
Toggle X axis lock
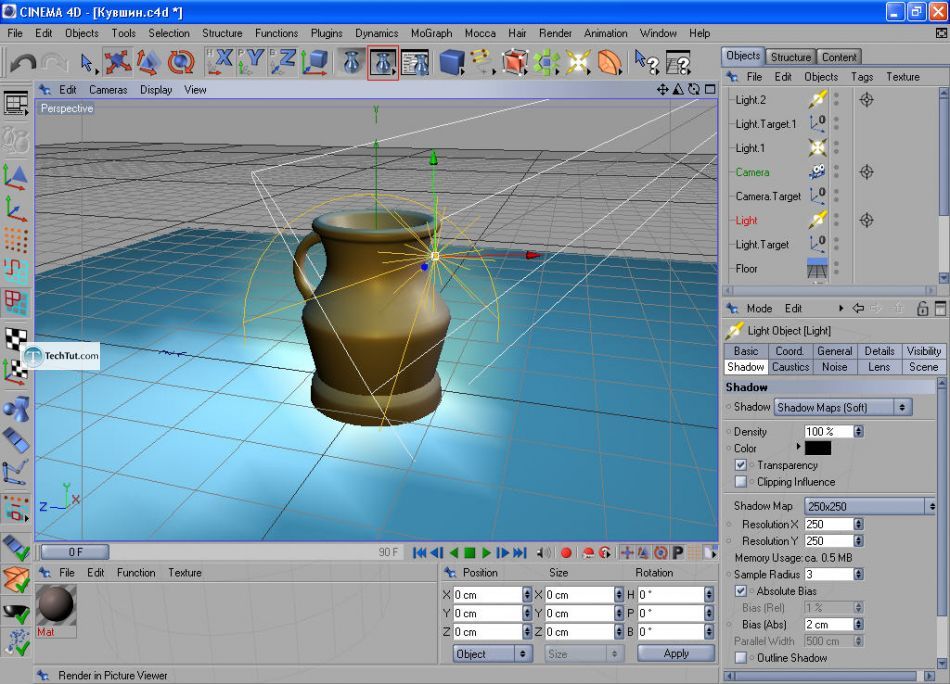point(220,62)
